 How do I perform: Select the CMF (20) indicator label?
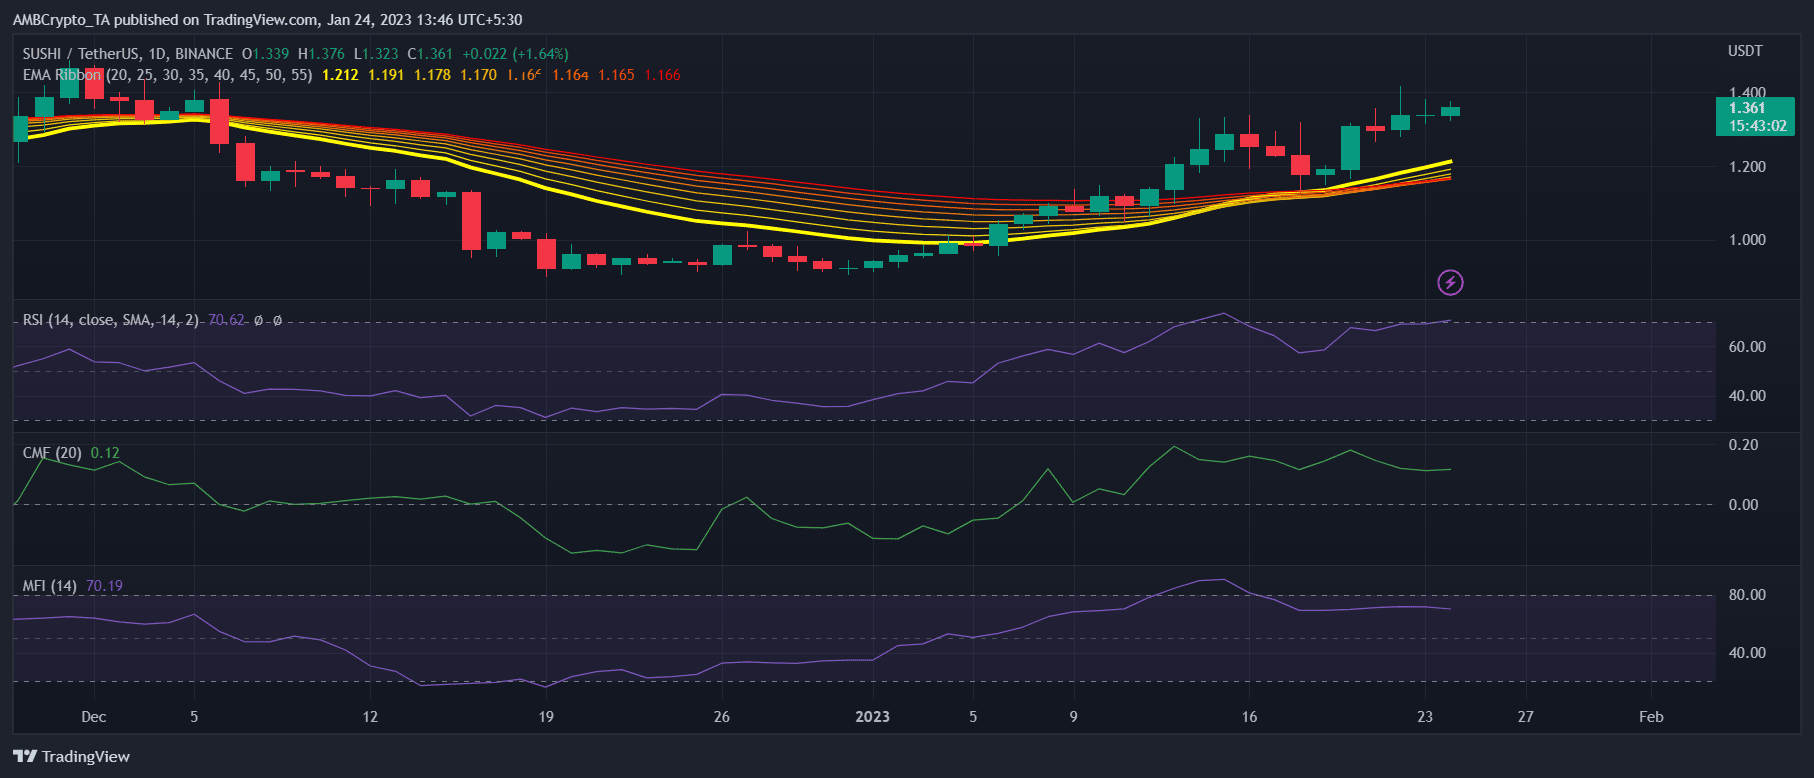coord(52,453)
